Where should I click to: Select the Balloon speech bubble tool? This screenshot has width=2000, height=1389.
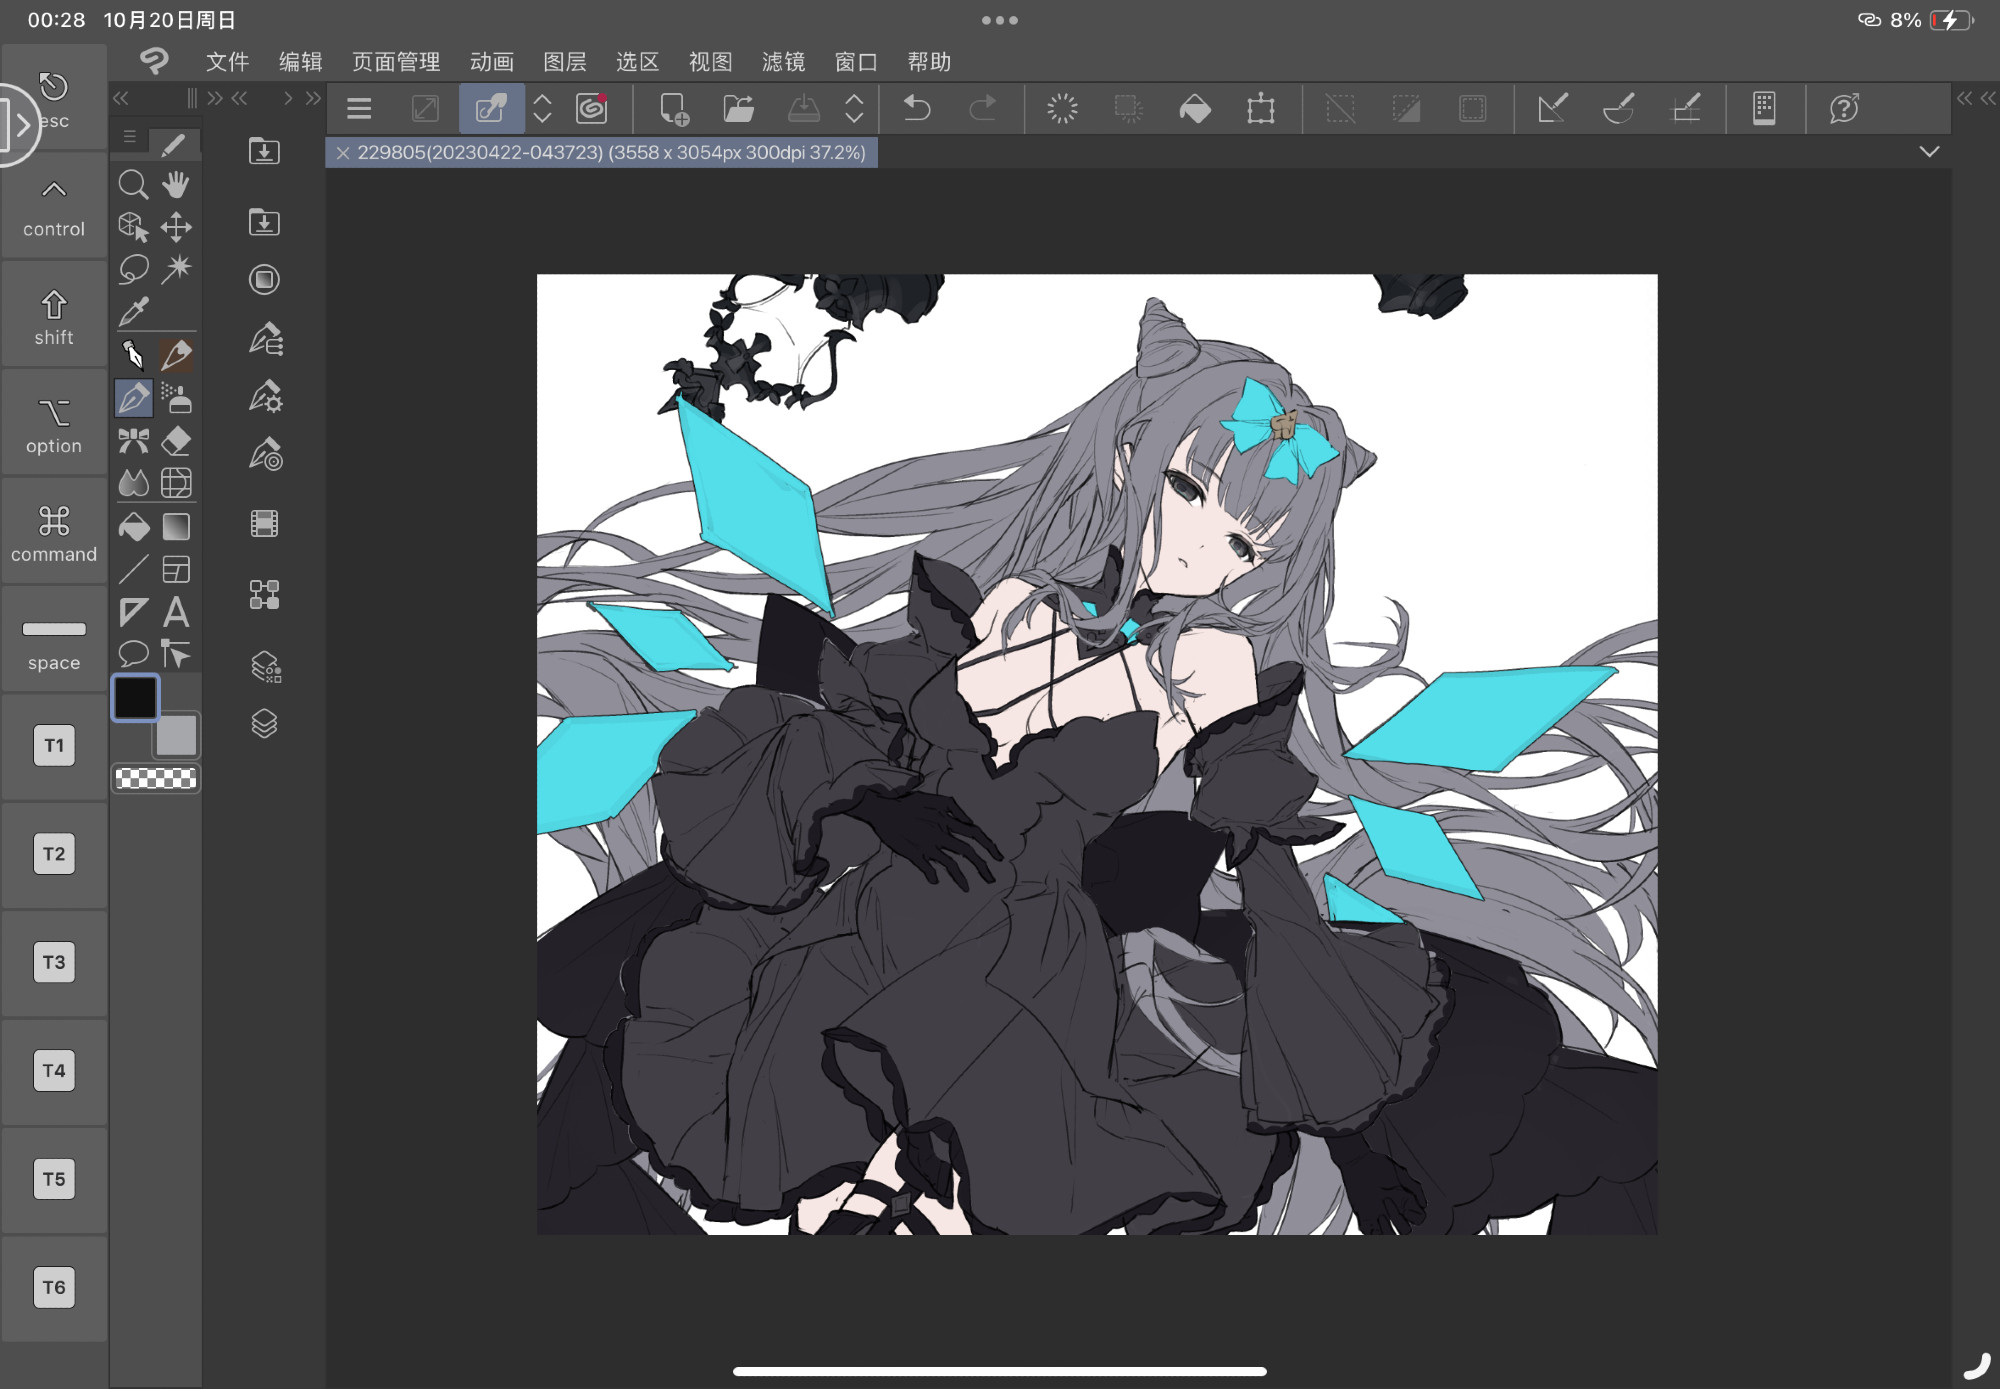pyautogui.click(x=133, y=654)
